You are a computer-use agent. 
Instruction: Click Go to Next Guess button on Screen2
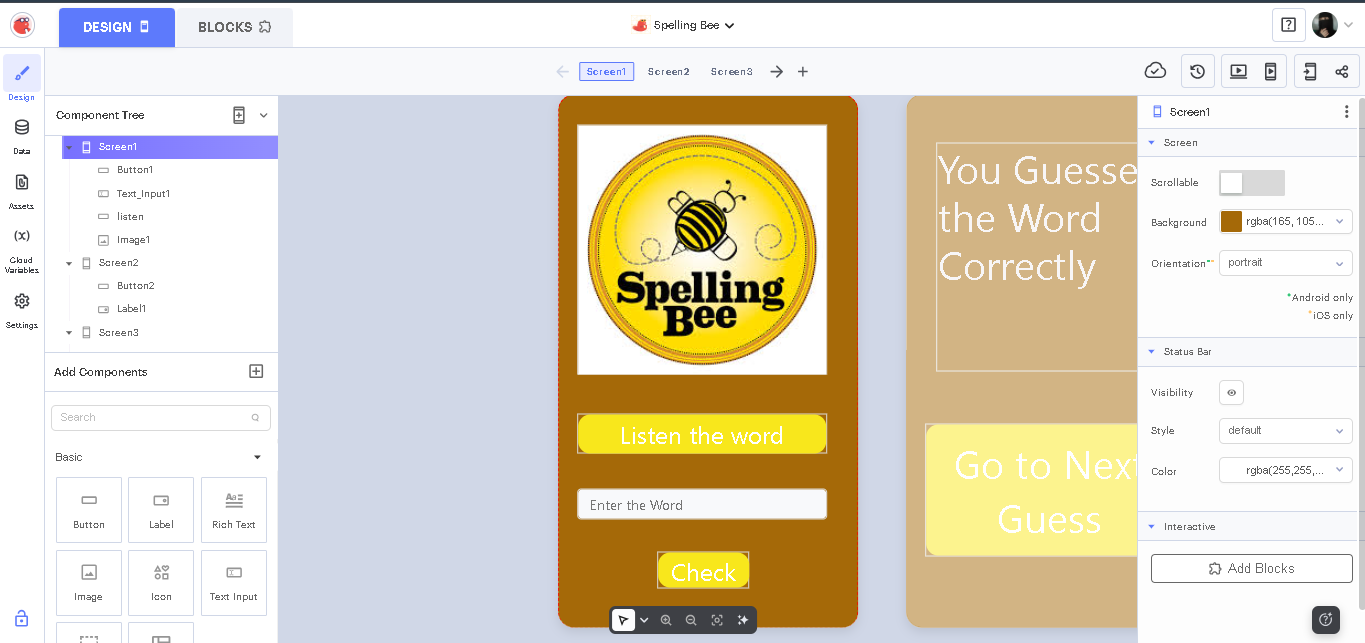[x=1032, y=491]
